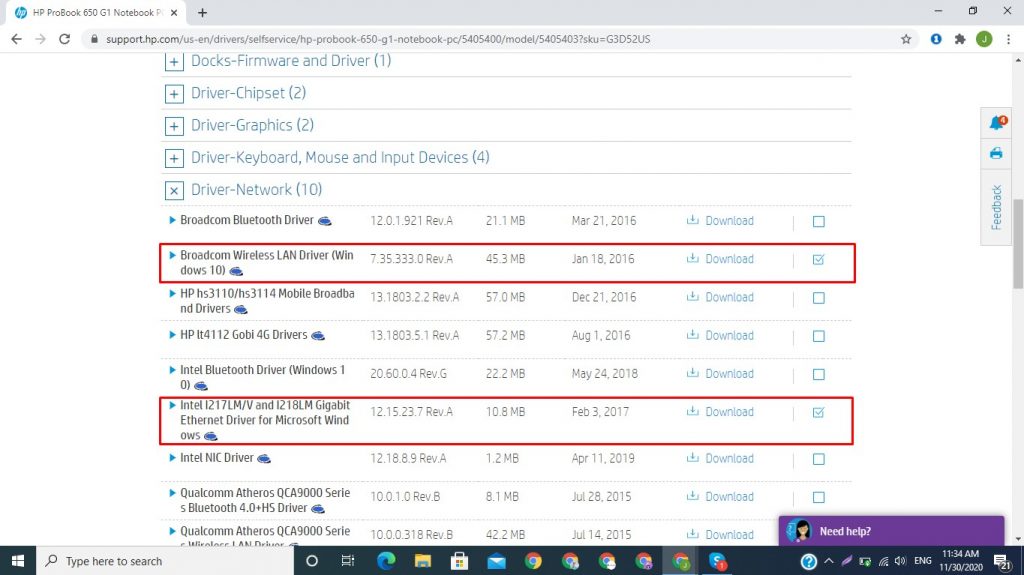Image resolution: width=1024 pixels, height=575 pixels.
Task: Open the green J profile avatar
Action: tap(985, 39)
